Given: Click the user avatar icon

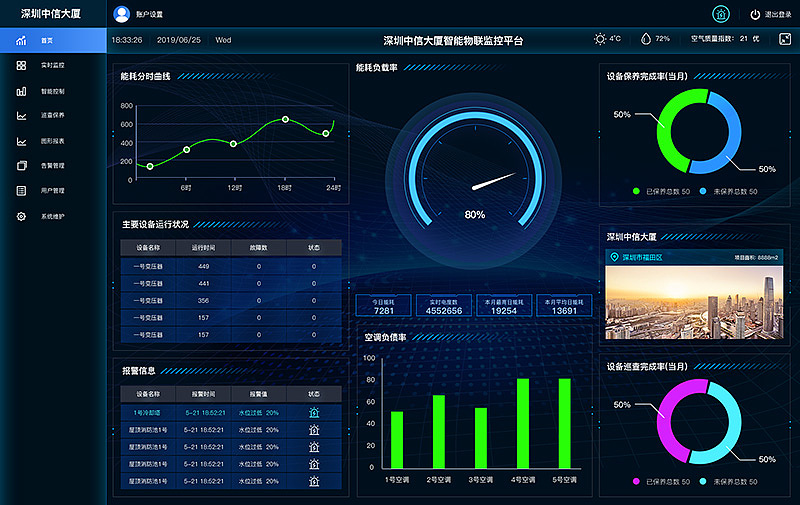Looking at the screenshot, I should pos(121,14).
